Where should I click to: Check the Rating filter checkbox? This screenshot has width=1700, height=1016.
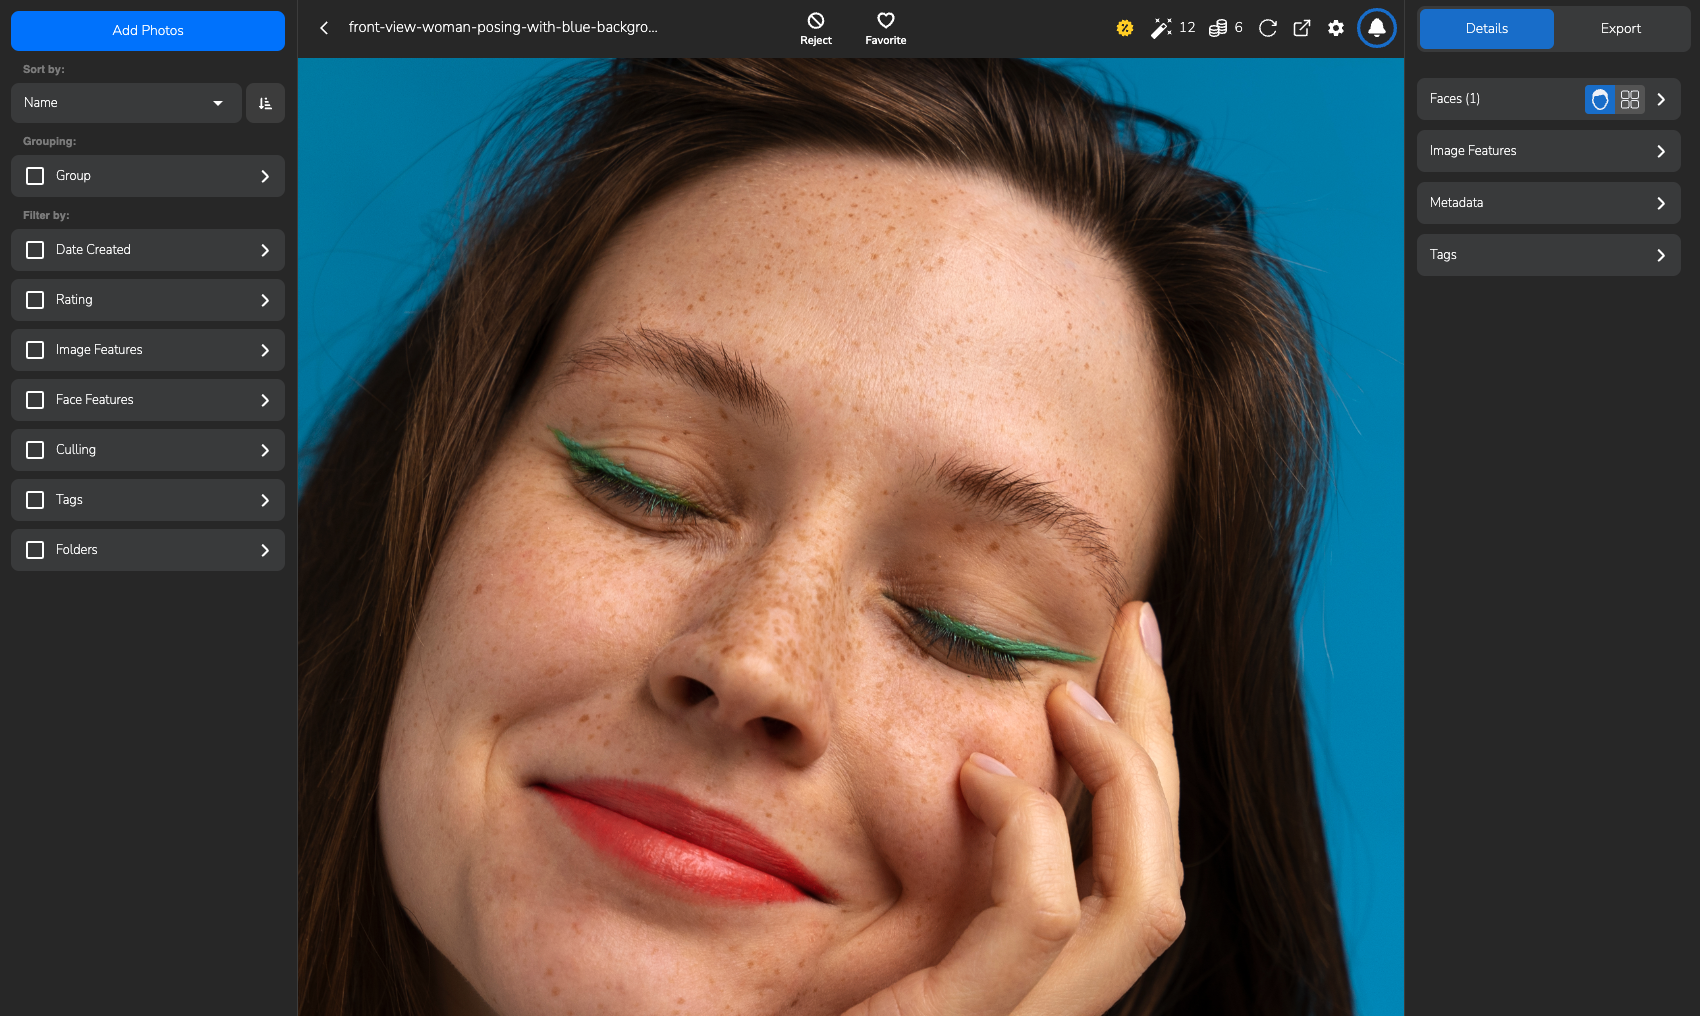(x=35, y=300)
